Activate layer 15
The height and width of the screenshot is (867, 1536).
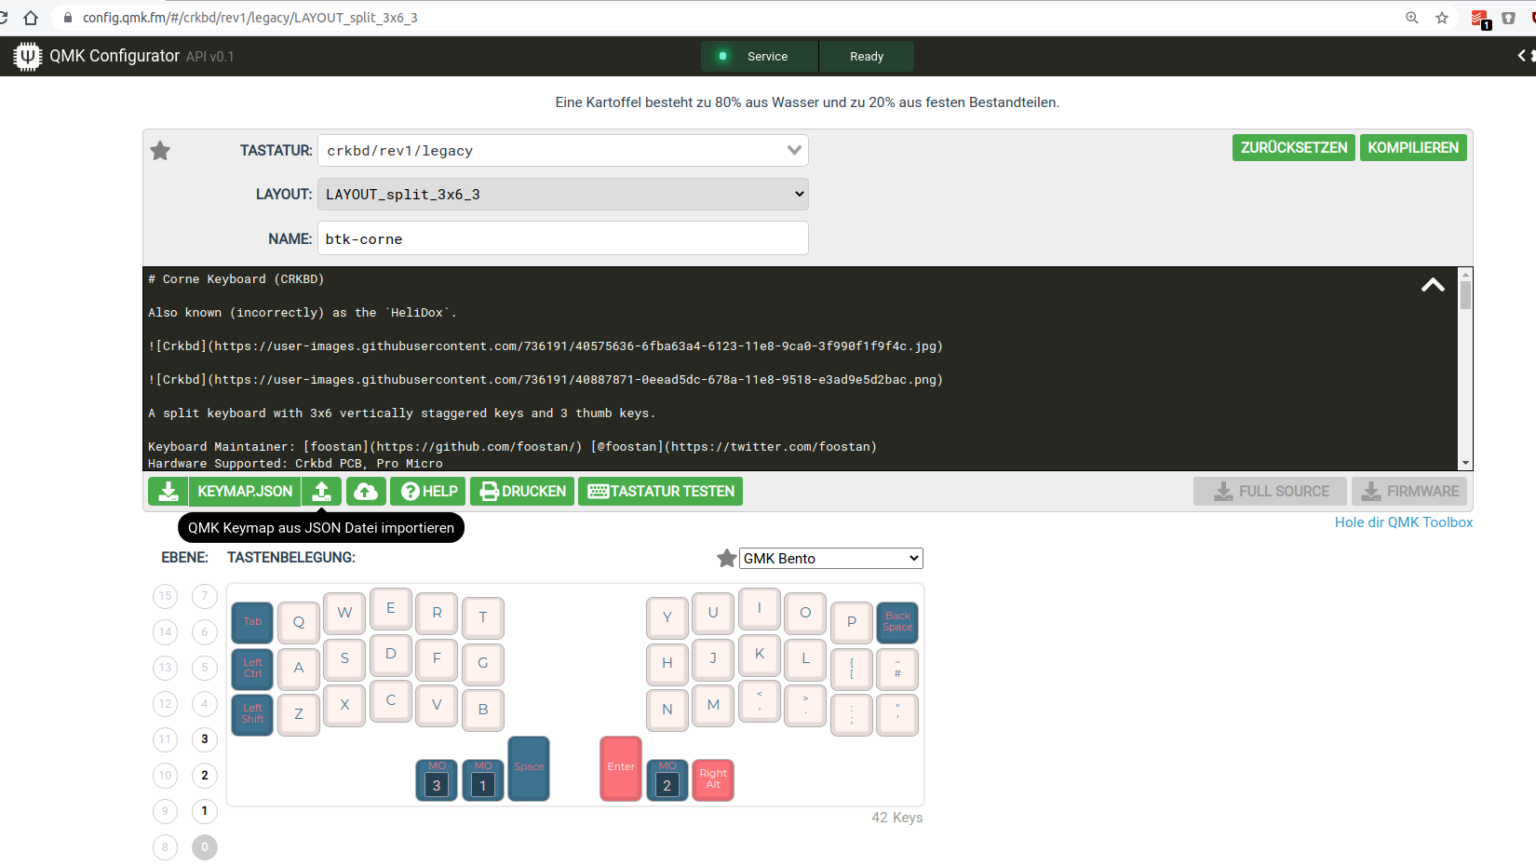(165, 596)
